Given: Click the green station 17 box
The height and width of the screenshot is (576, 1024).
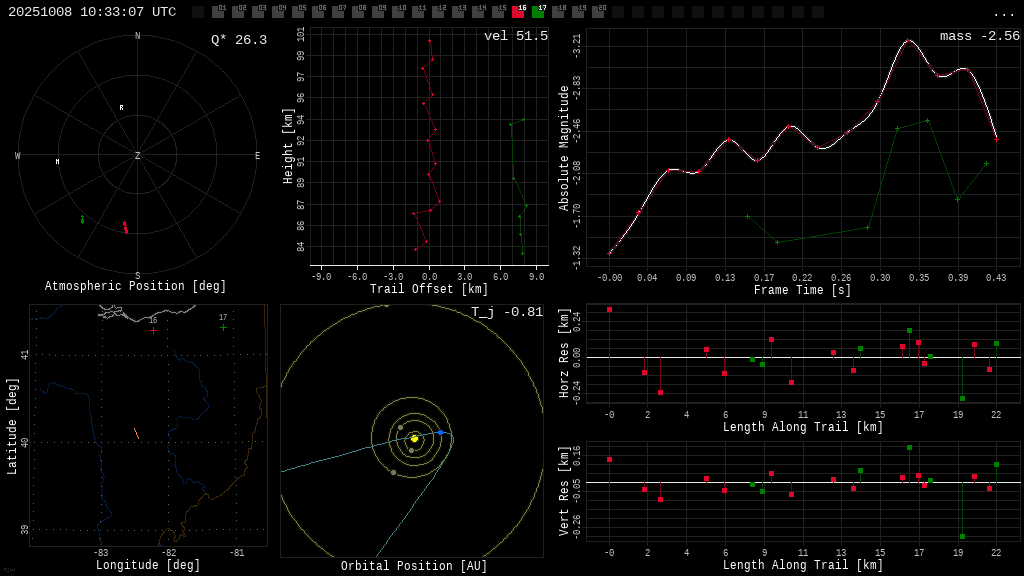Looking at the screenshot, I should pyautogui.click(x=538, y=12).
